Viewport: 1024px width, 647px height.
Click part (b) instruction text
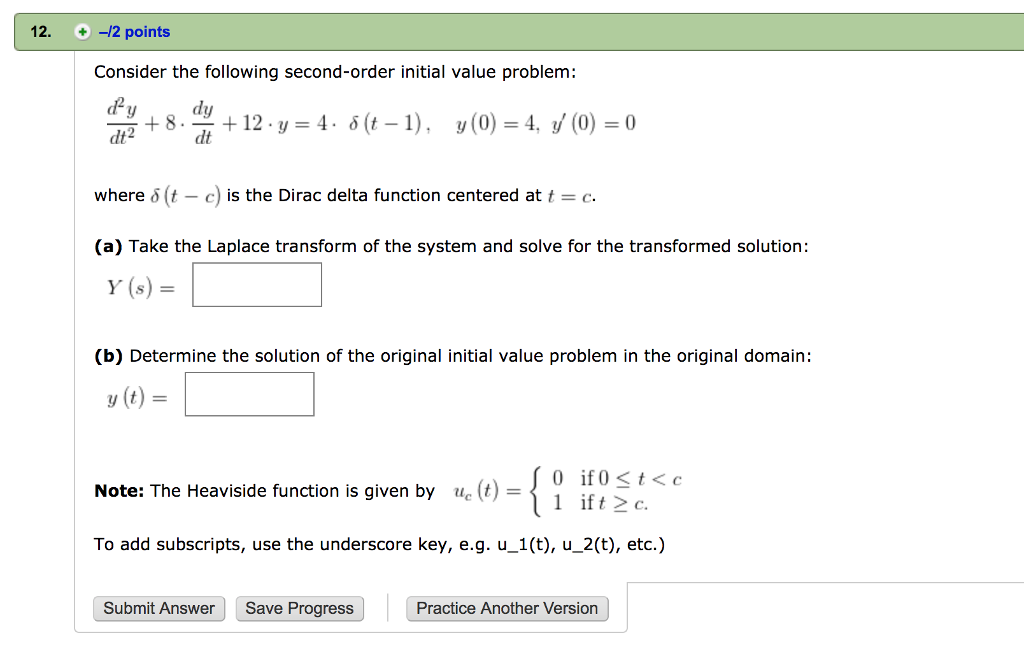coord(450,355)
